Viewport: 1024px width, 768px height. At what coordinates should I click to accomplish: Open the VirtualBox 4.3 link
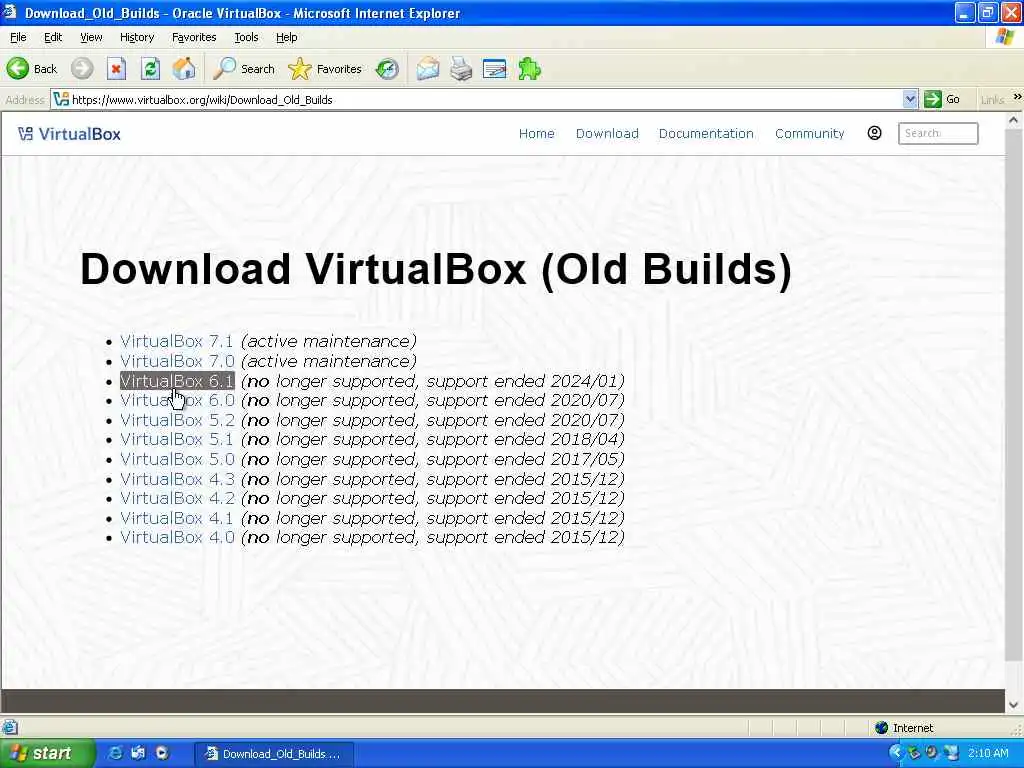[x=177, y=479]
